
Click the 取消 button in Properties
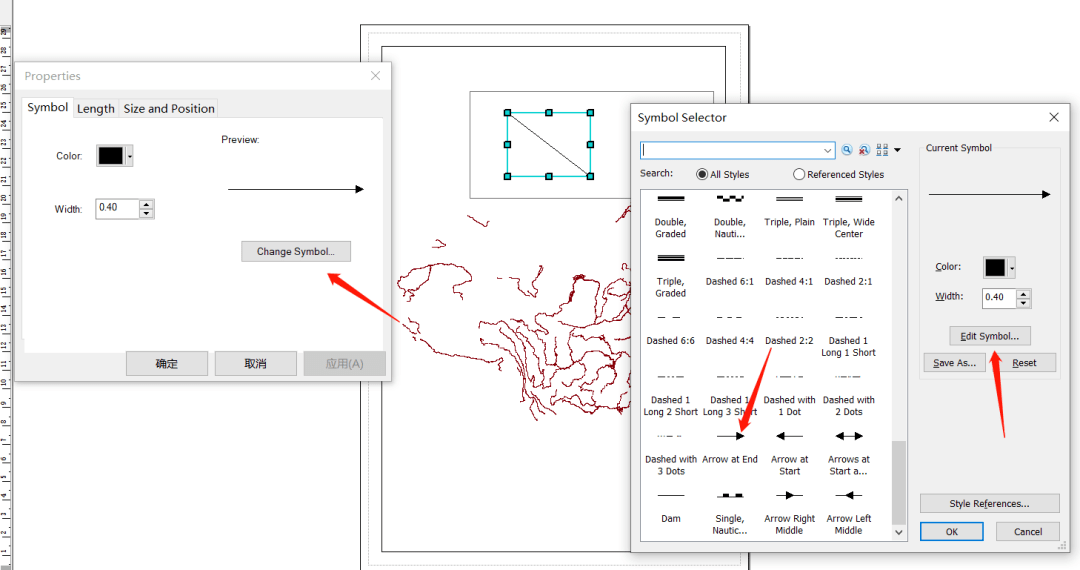click(x=256, y=363)
